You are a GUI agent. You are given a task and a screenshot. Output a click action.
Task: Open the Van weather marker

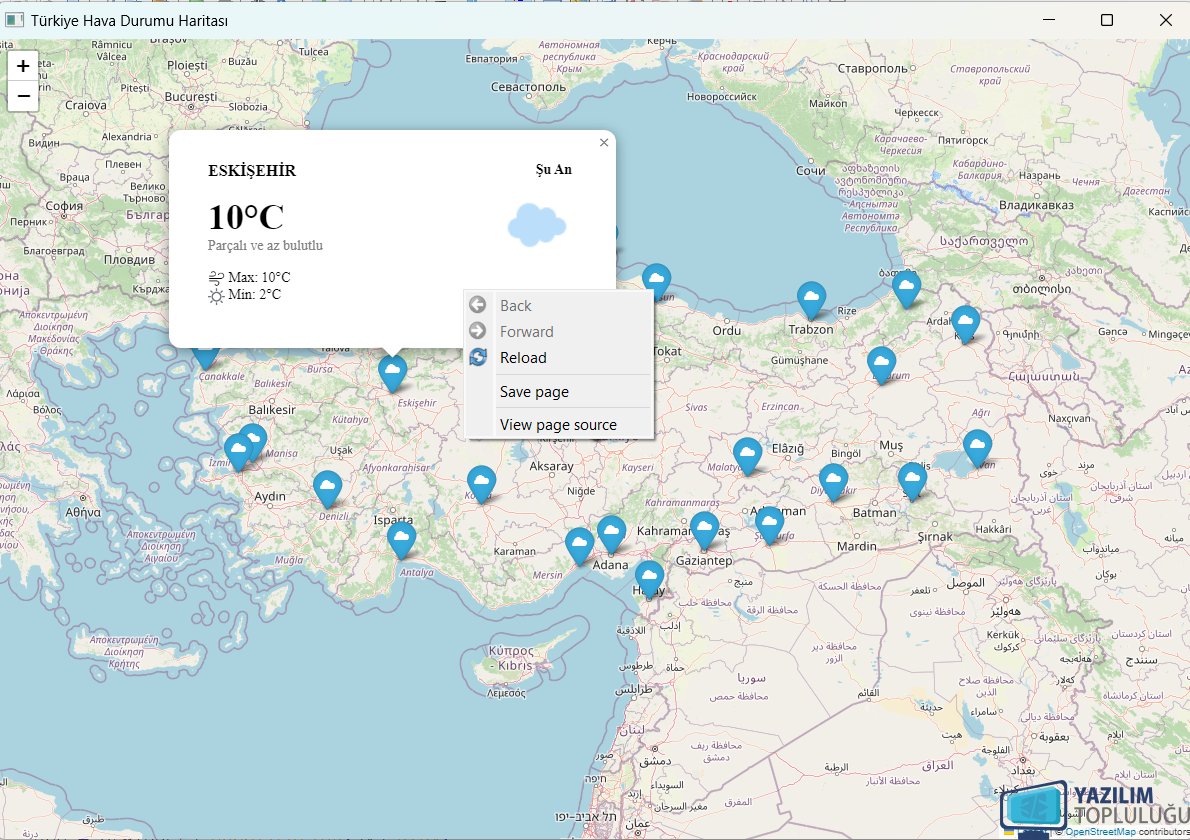click(978, 448)
